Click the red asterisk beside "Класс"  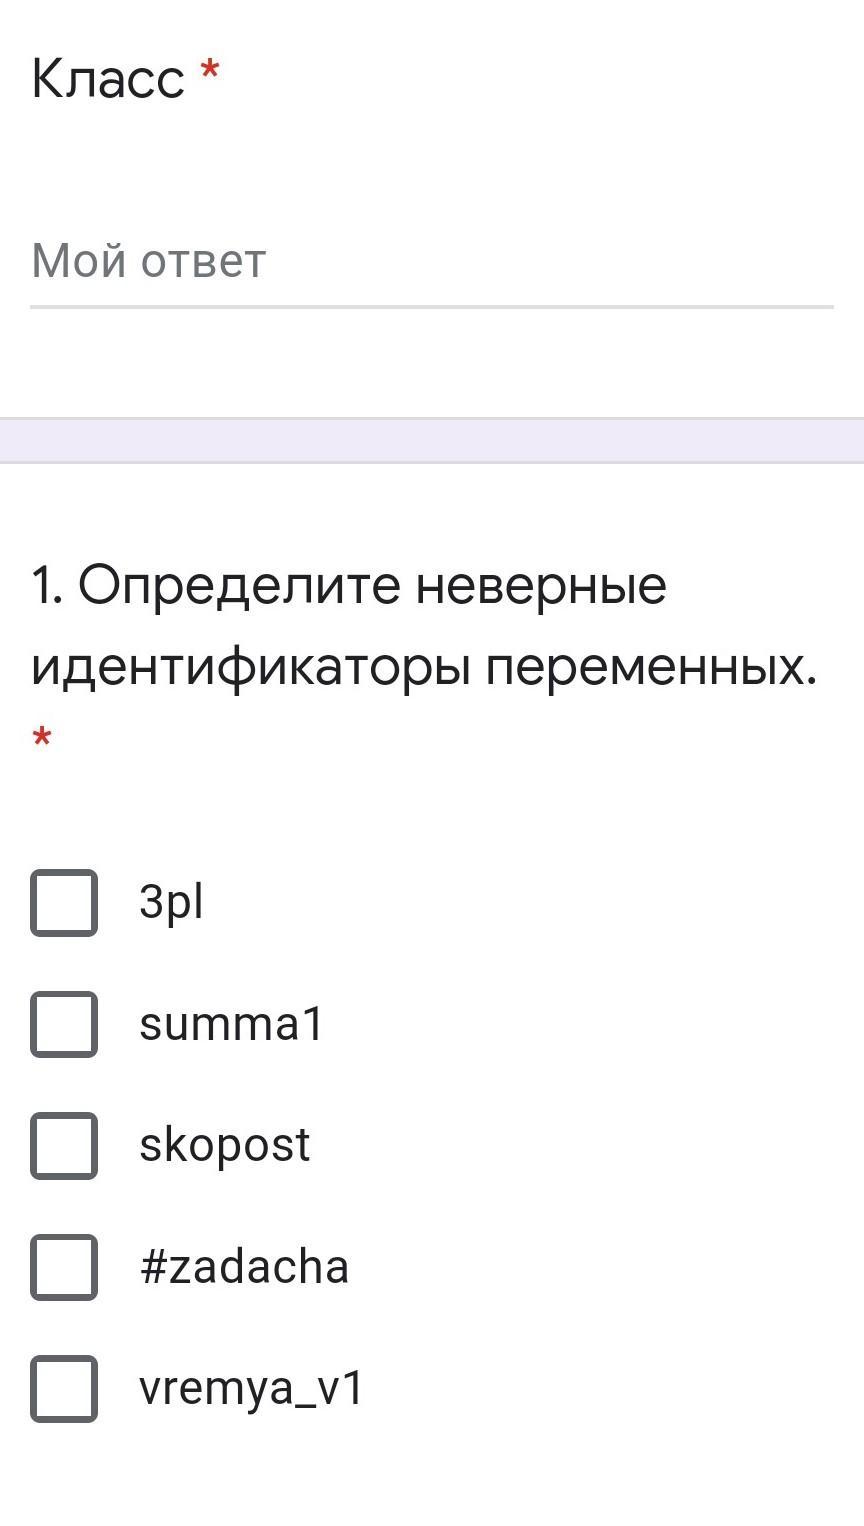pos(210,72)
